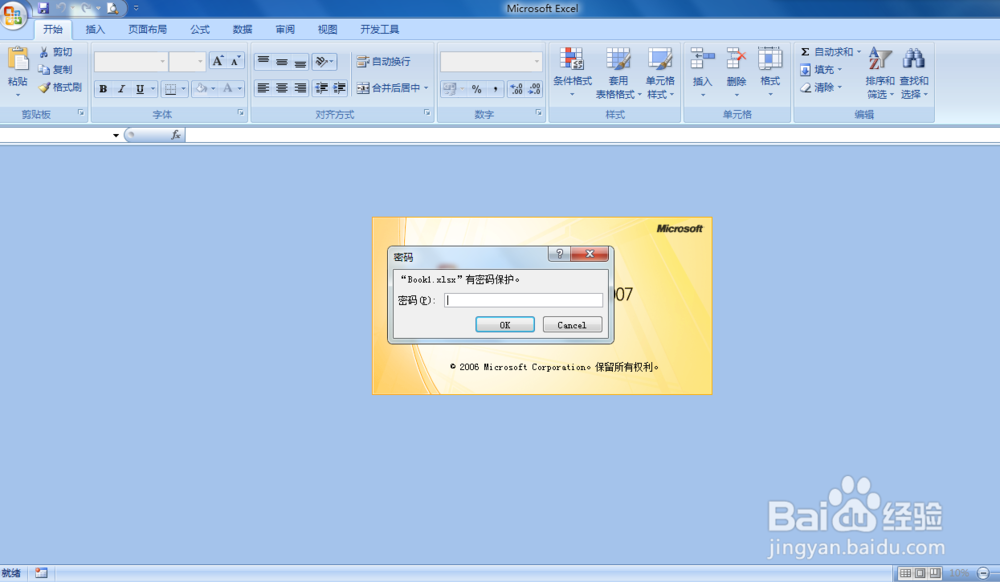Image resolution: width=1000 pixels, height=582 pixels.
Task: Click Wrap Text (自动换行)
Action: coord(384,61)
